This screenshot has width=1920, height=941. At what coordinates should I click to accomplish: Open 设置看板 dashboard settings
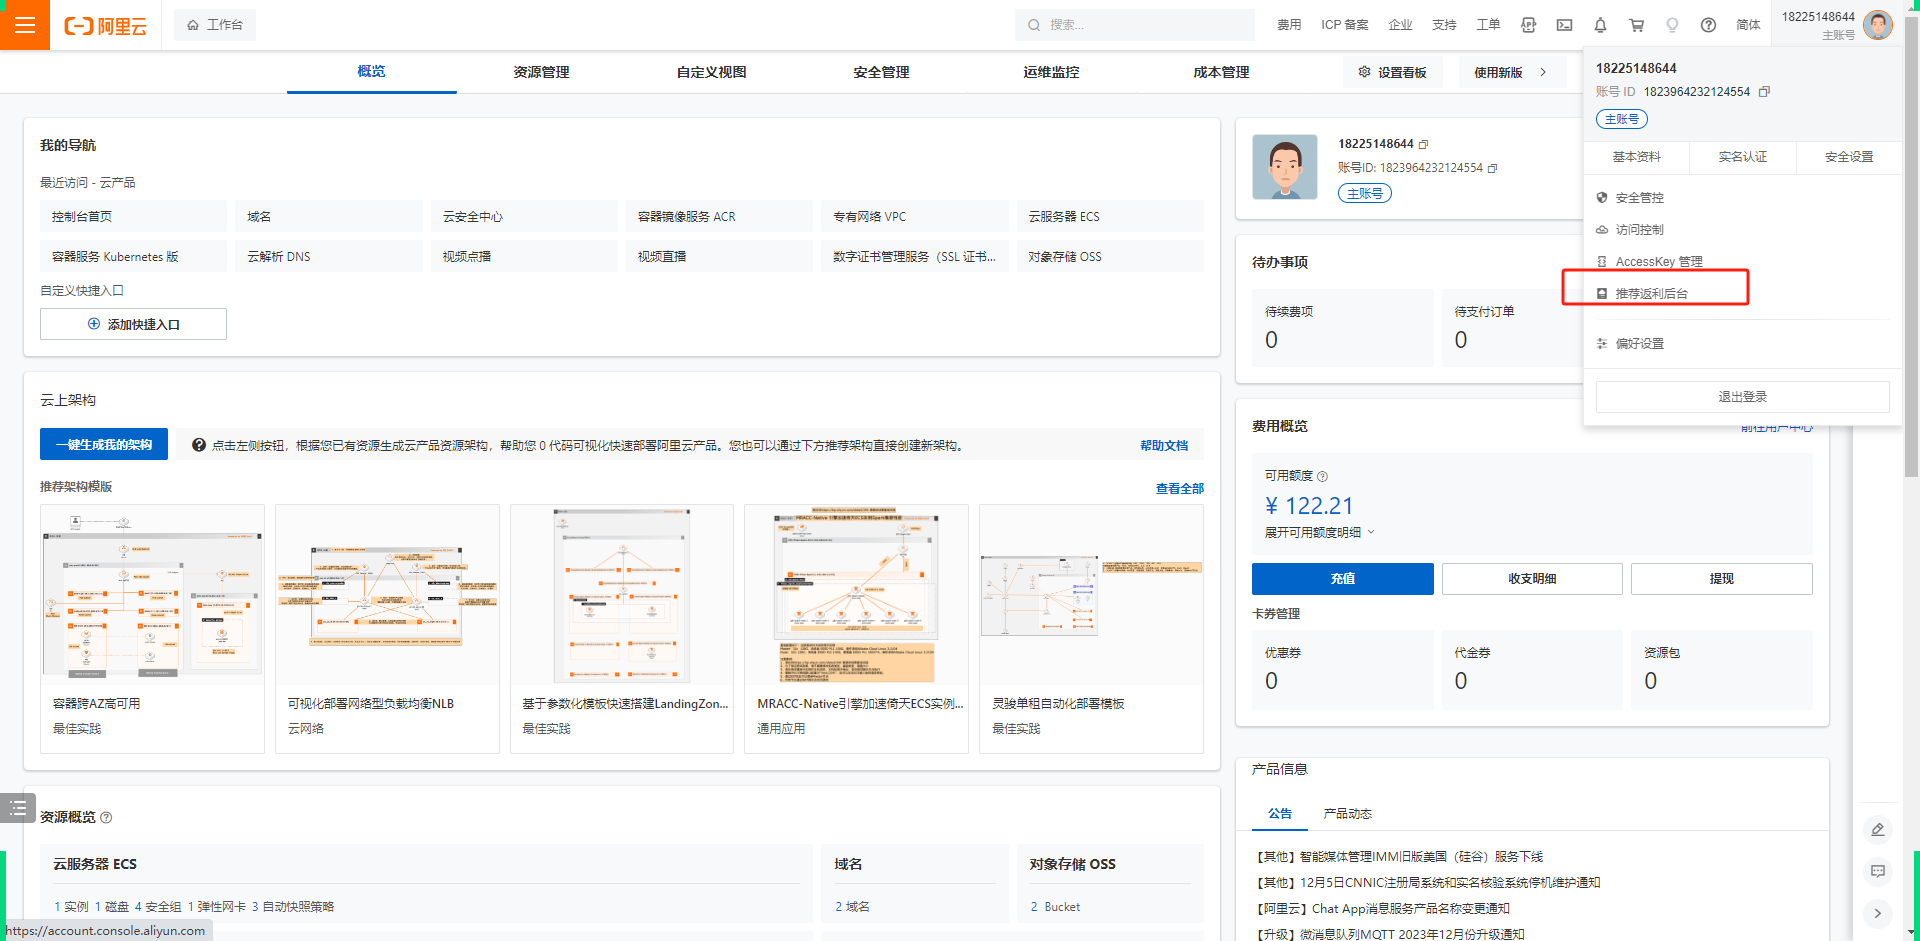[1393, 72]
